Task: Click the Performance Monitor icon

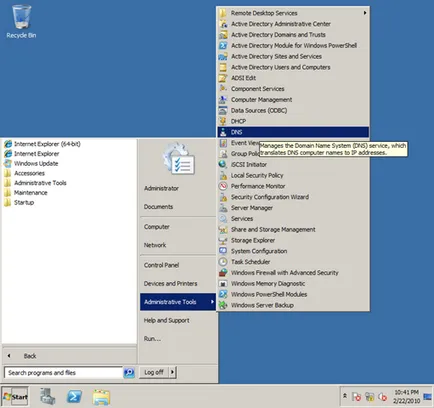Action: [x=223, y=186]
